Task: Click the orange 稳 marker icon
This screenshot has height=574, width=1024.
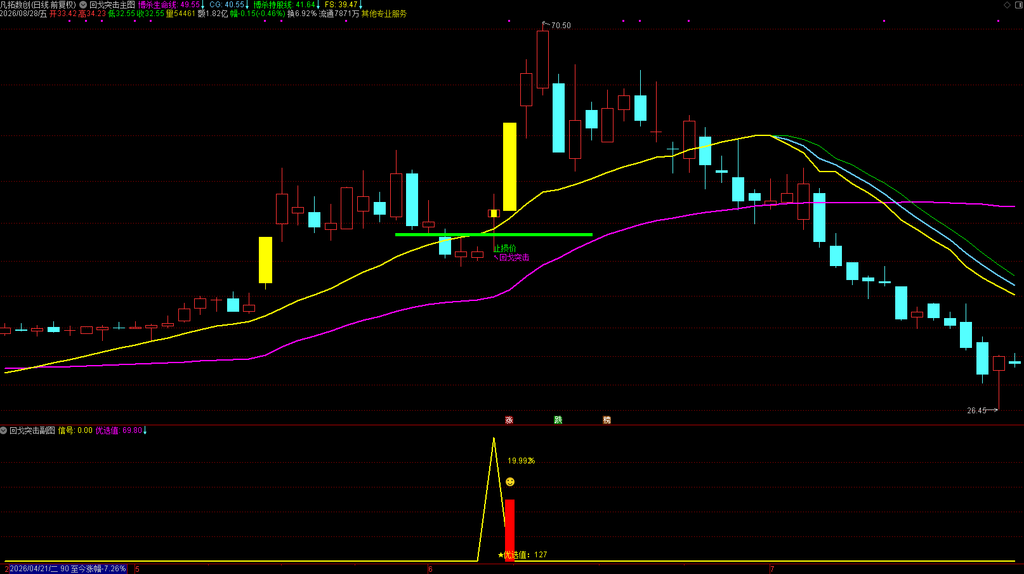Action: coord(607,420)
